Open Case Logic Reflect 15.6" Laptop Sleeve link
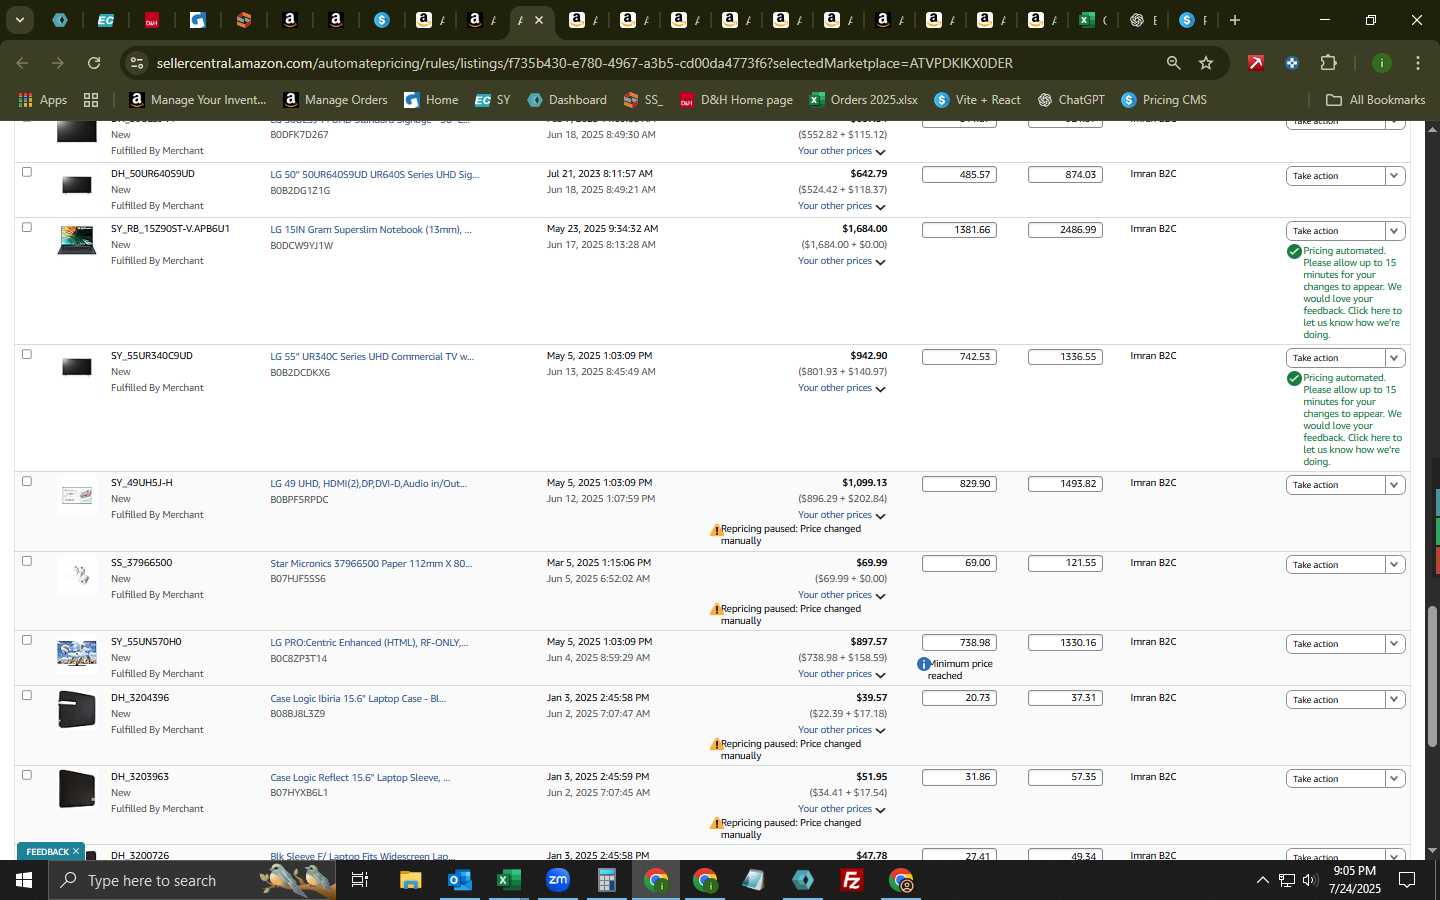This screenshot has width=1440, height=900. (360, 778)
